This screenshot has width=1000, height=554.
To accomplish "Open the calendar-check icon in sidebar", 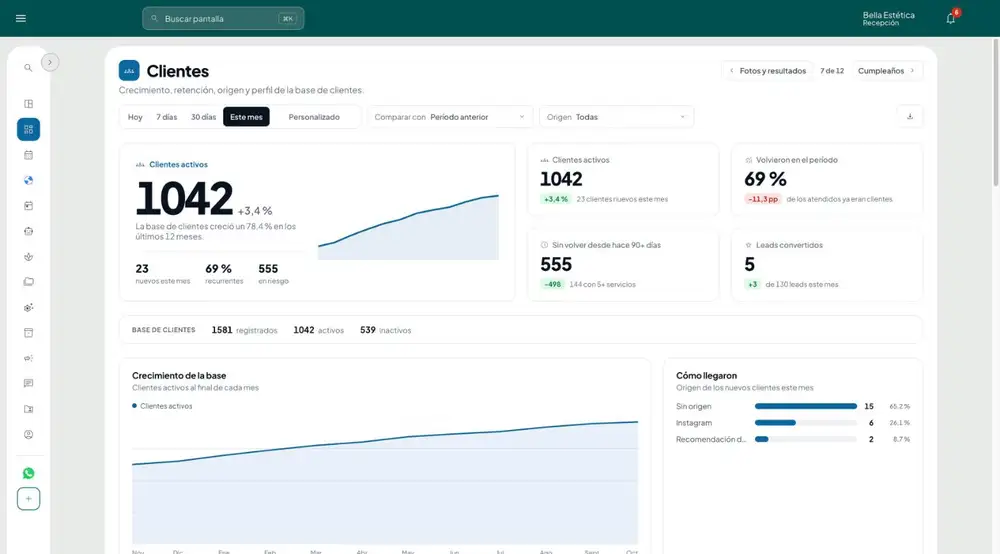I will coord(28,206).
